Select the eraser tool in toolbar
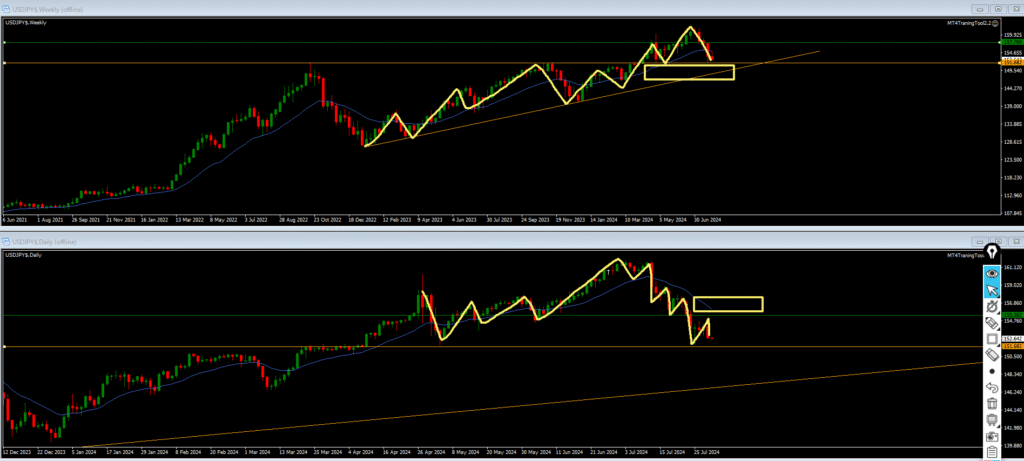Image resolution: width=1024 pixels, height=461 pixels. [992, 323]
